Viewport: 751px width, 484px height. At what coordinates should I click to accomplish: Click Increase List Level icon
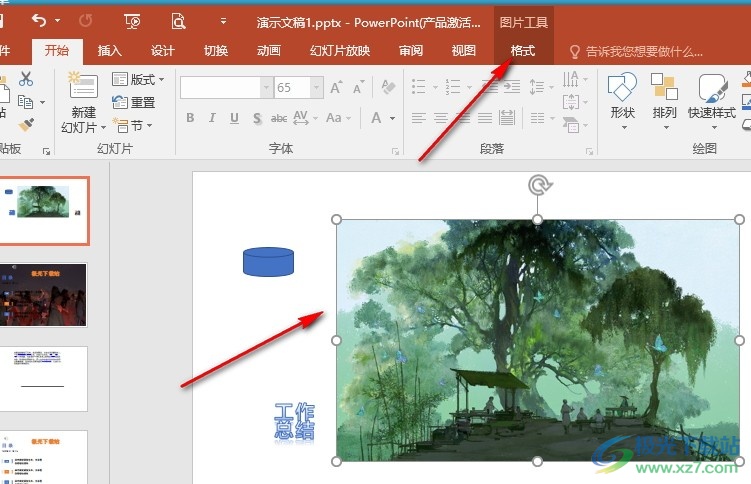click(x=512, y=87)
